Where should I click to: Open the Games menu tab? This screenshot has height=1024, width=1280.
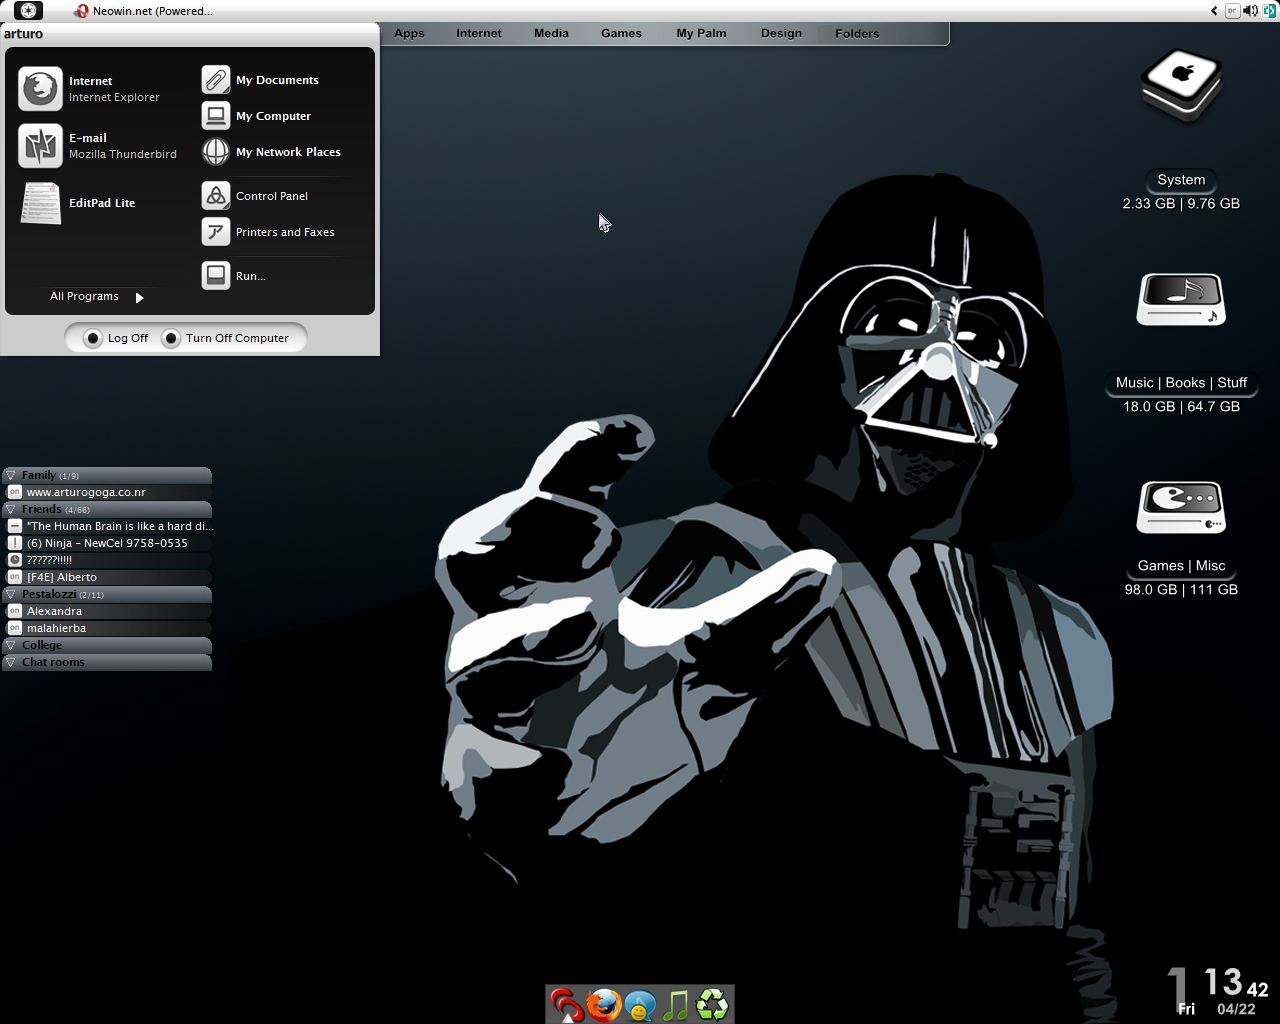point(621,33)
